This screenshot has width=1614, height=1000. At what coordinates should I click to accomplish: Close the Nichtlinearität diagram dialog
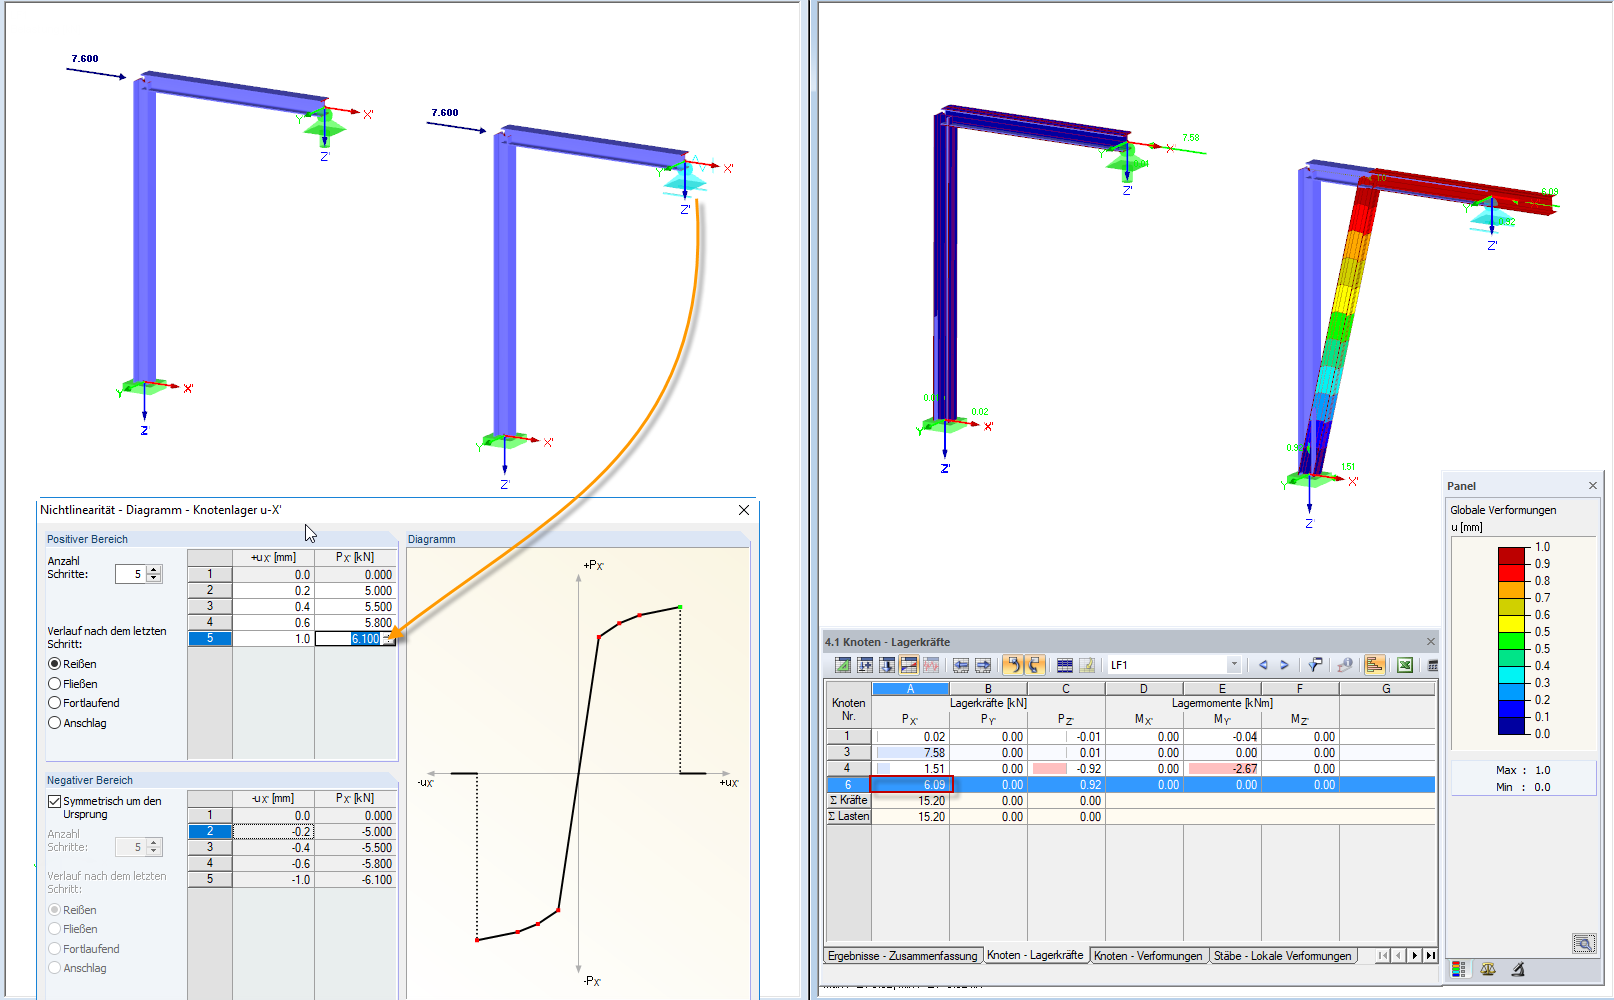743,510
